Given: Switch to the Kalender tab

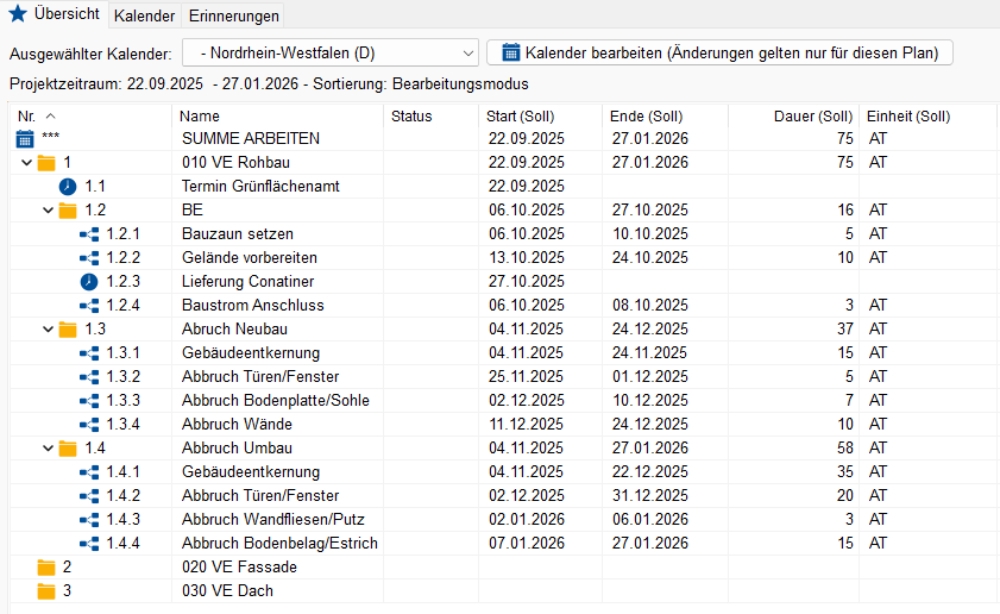Looking at the screenshot, I should (x=144, y=16).
